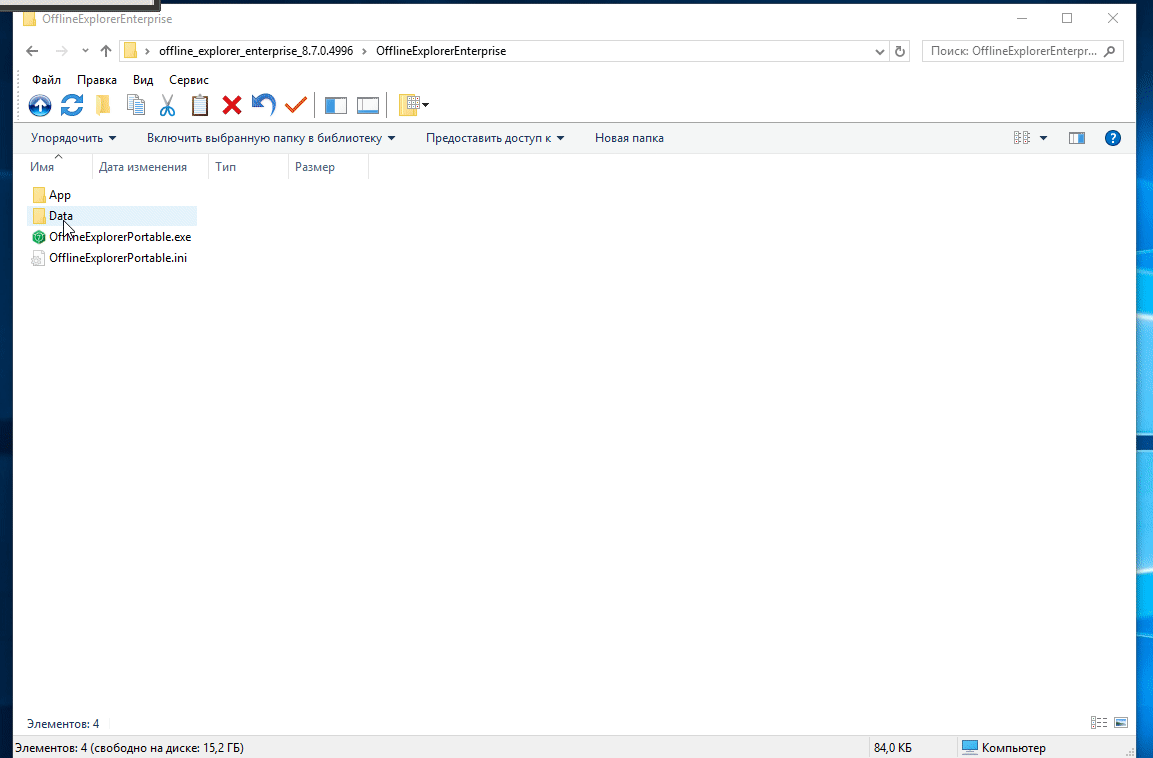Open the recent locations dropdown arrow
This screenshot has height=758, width=1153.
coord(85,51)
